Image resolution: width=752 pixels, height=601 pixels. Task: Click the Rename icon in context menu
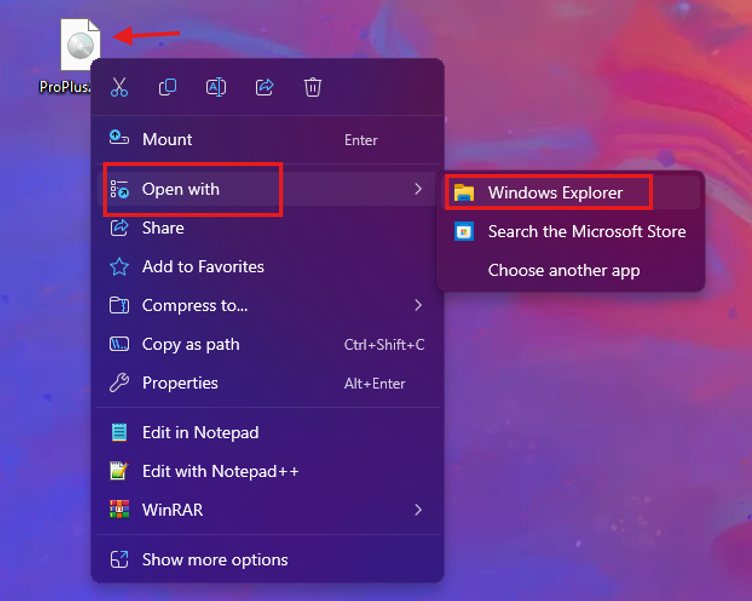pyautogui.click(x=216, y=87)
